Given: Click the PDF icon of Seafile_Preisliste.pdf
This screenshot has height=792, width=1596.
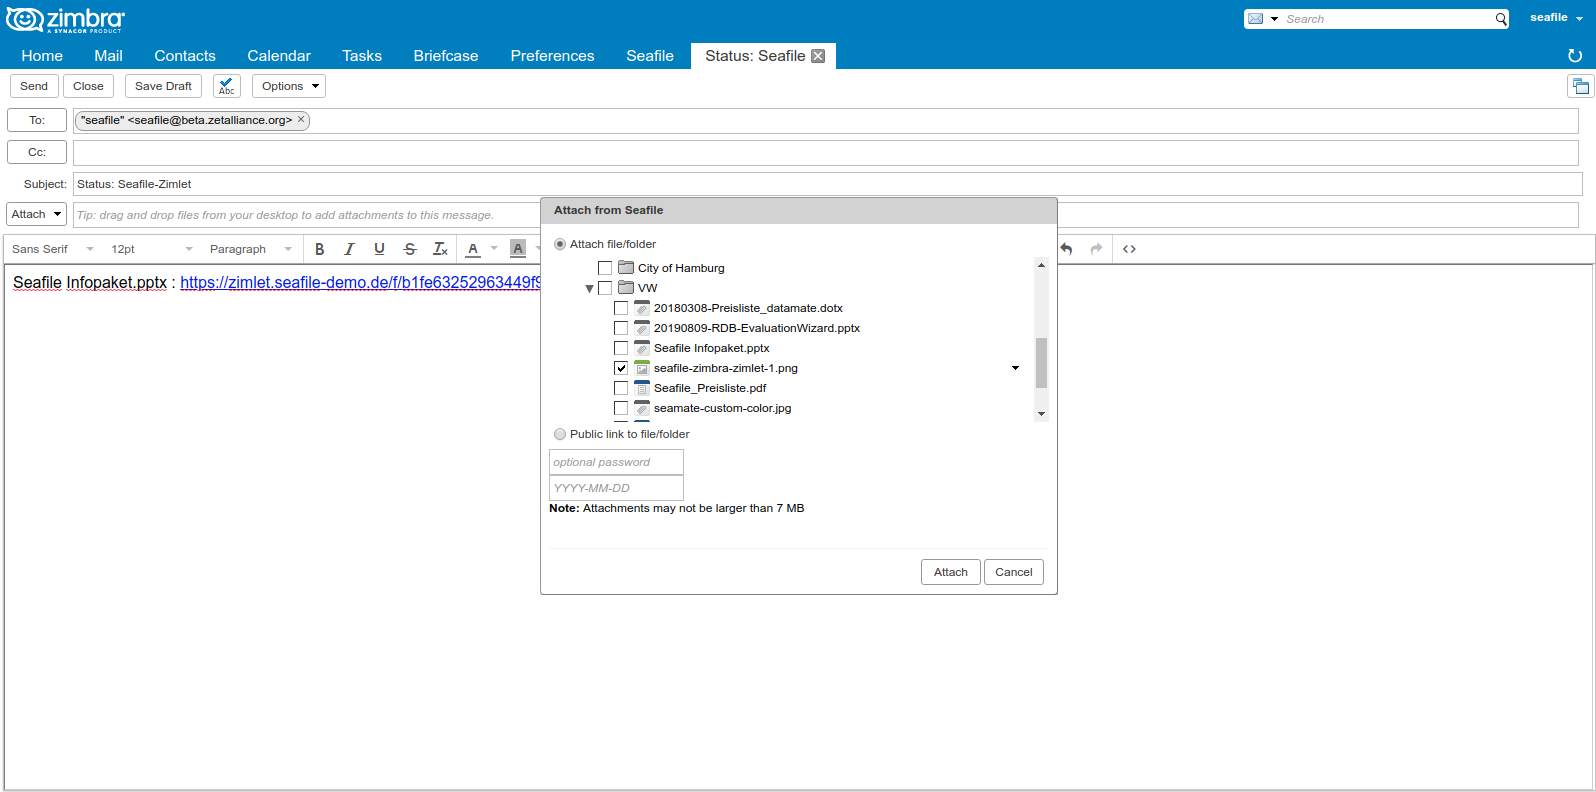Looking at the screenshot, I should click(642, 388).
